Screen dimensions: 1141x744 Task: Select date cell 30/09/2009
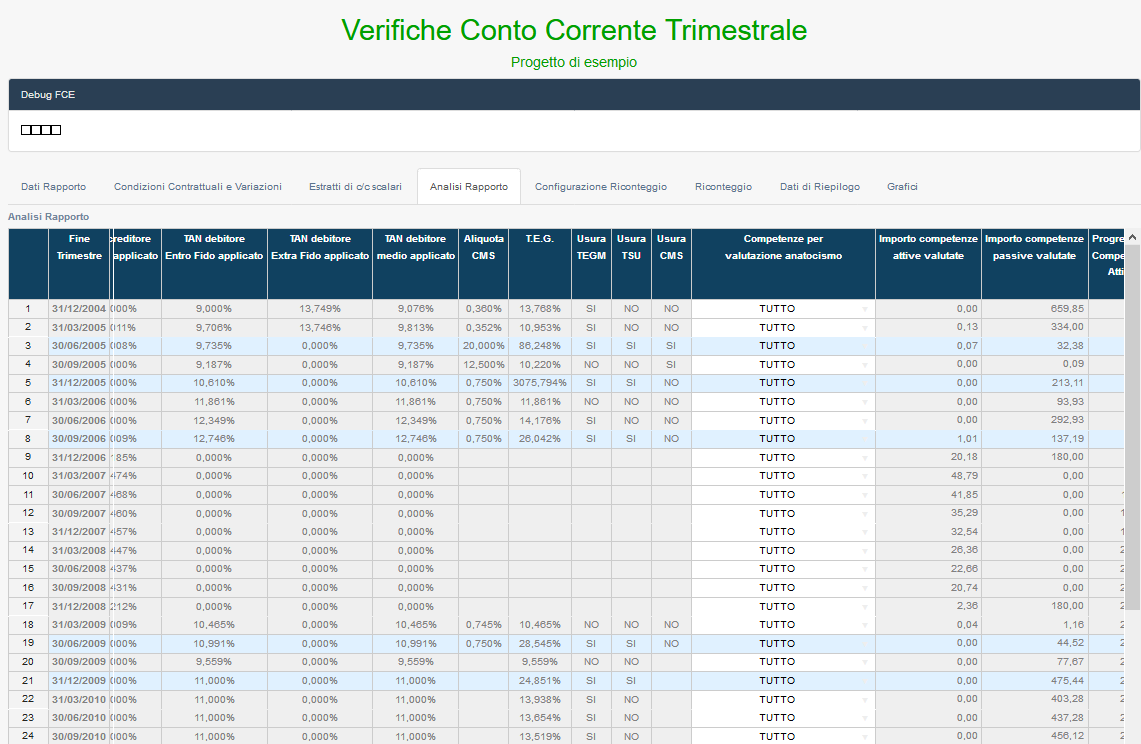tap(79, 662)
